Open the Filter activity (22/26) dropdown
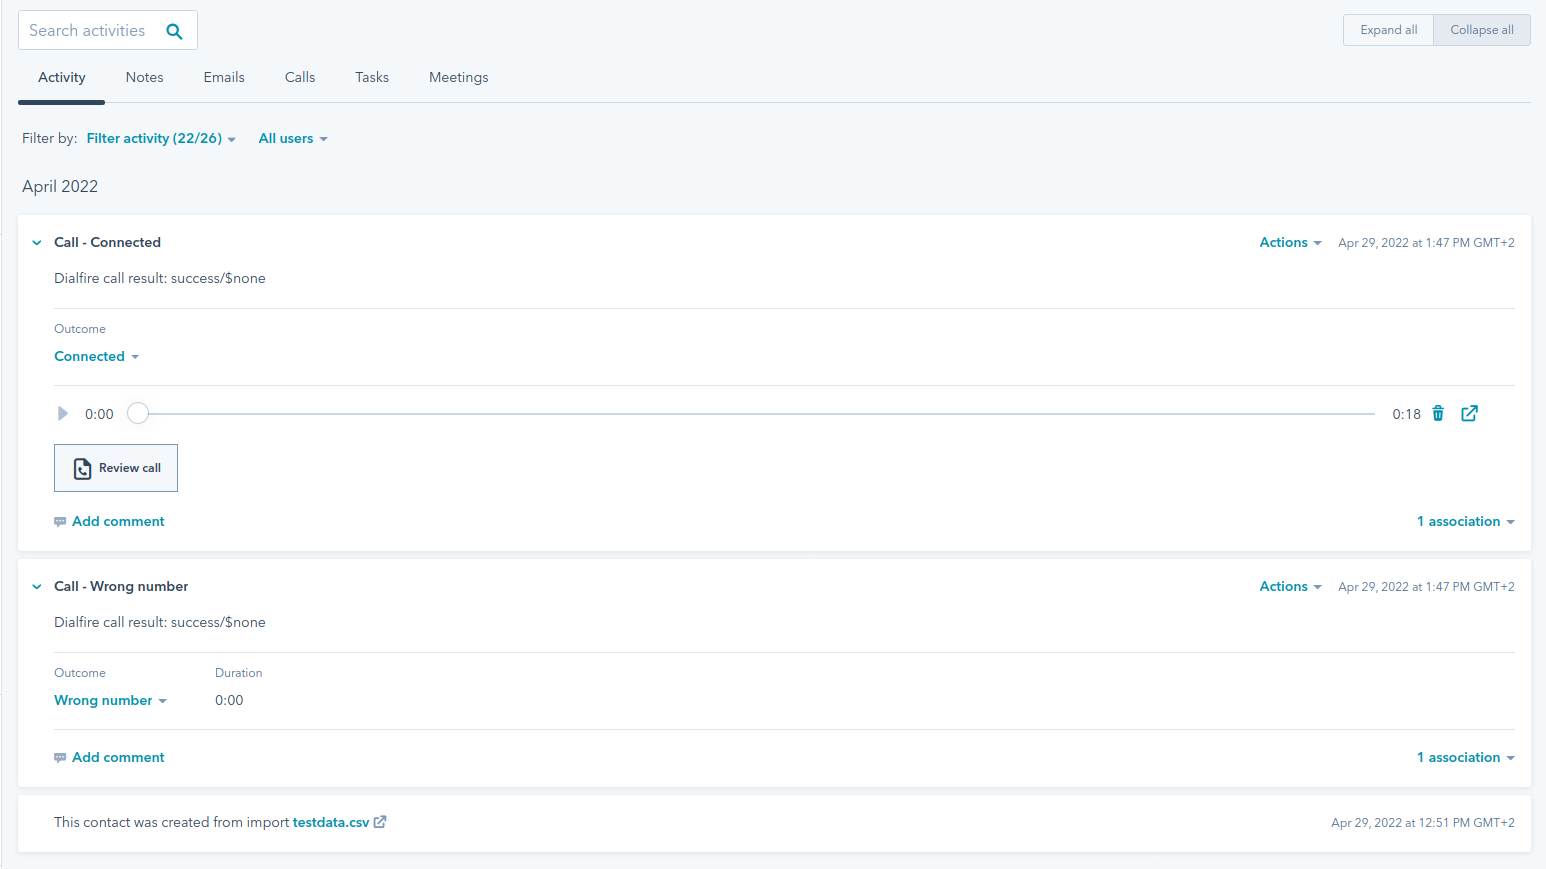The width and height of the screenshot is (1546, 869). tap(160, 139)
